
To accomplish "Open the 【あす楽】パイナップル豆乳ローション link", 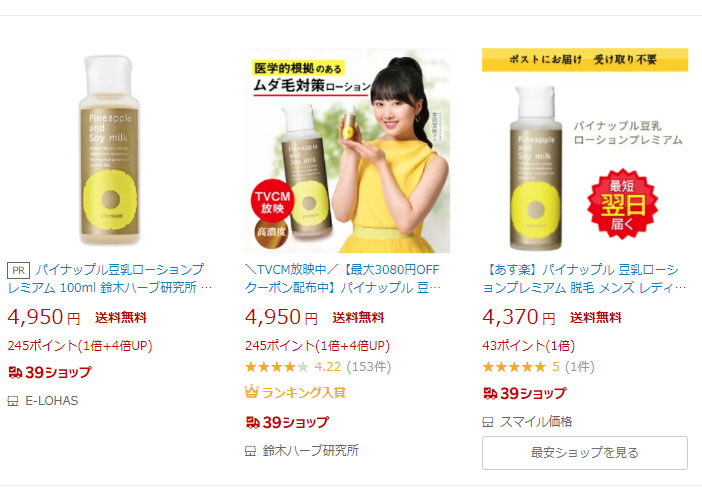I will coord(584,278).
